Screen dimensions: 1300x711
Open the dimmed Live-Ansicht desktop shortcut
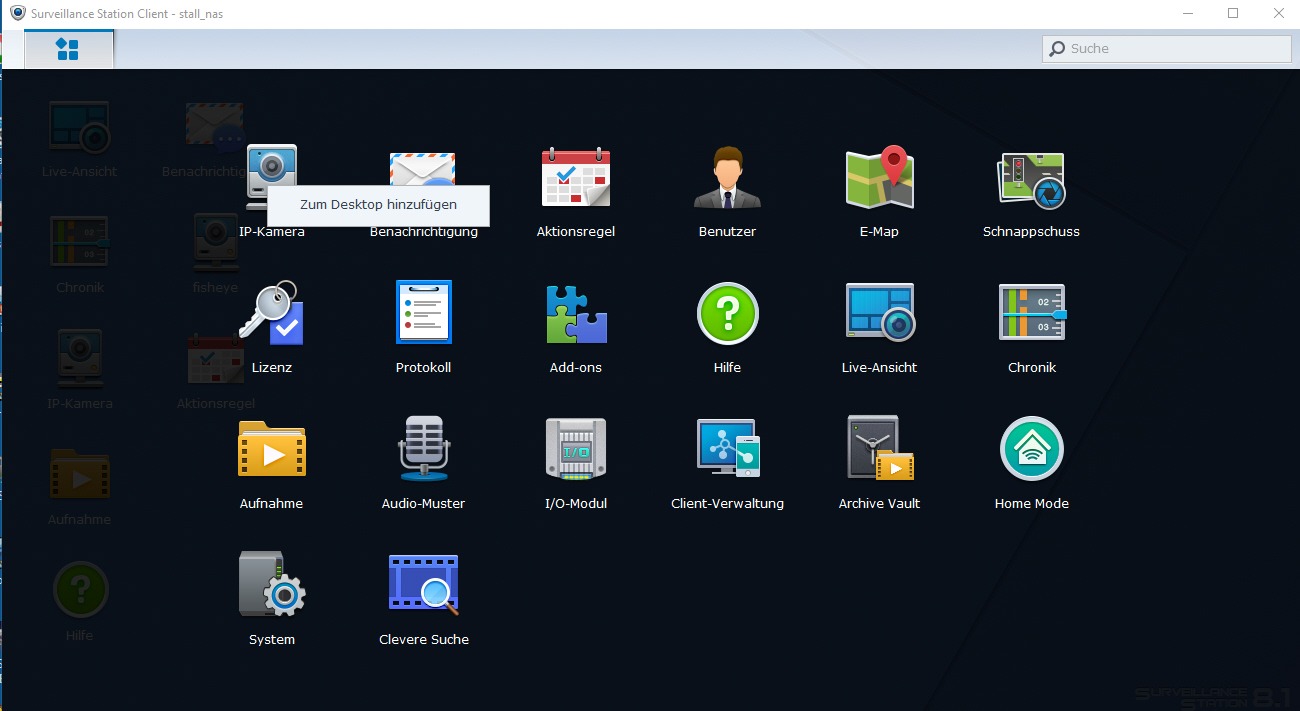click(x=79, y=129)
